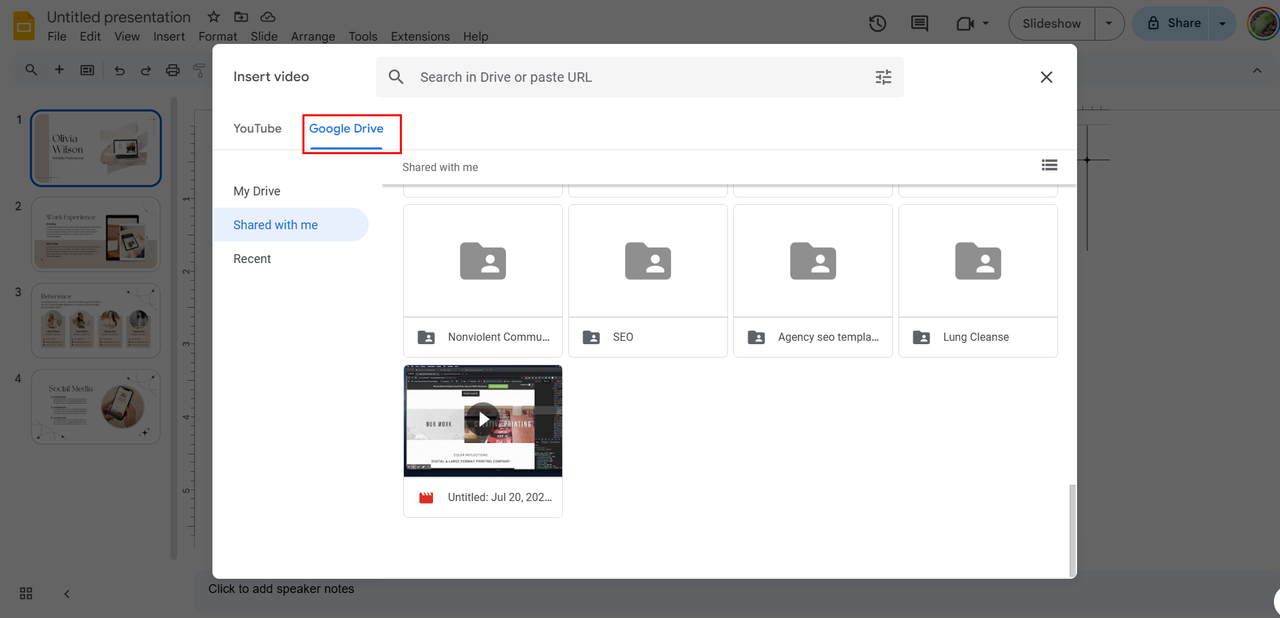1280x618 pixels.
Task: Open the Slideshow dropdown arrow
Action: (1109, 23)
